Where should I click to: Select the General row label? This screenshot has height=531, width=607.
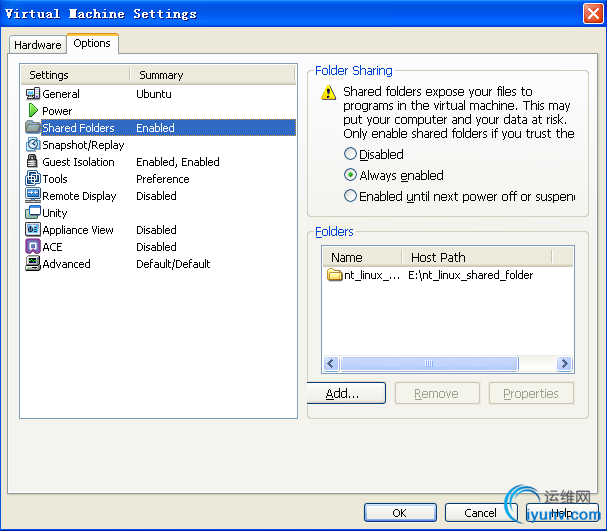pos(61,94)
